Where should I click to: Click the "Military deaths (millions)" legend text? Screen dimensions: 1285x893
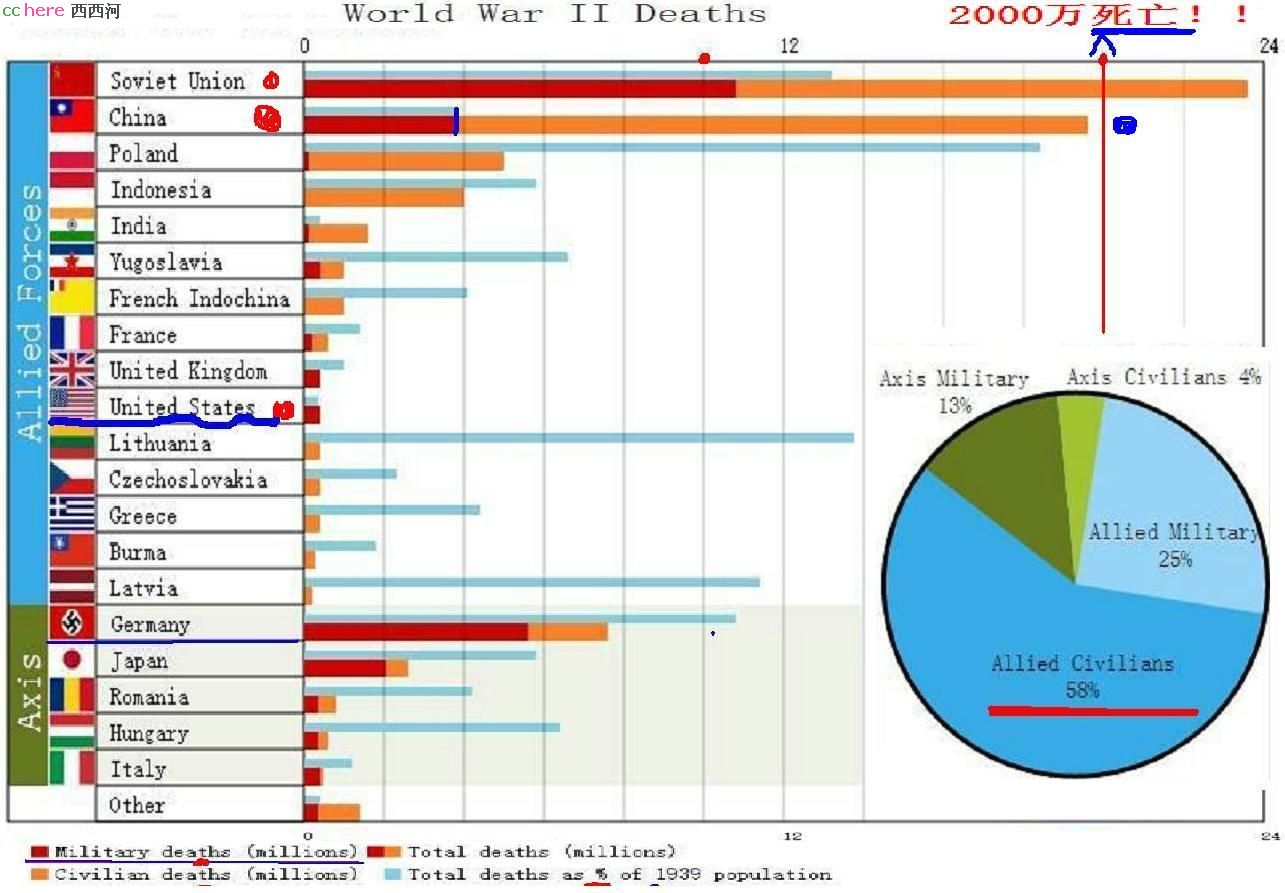tap(205, 852)
